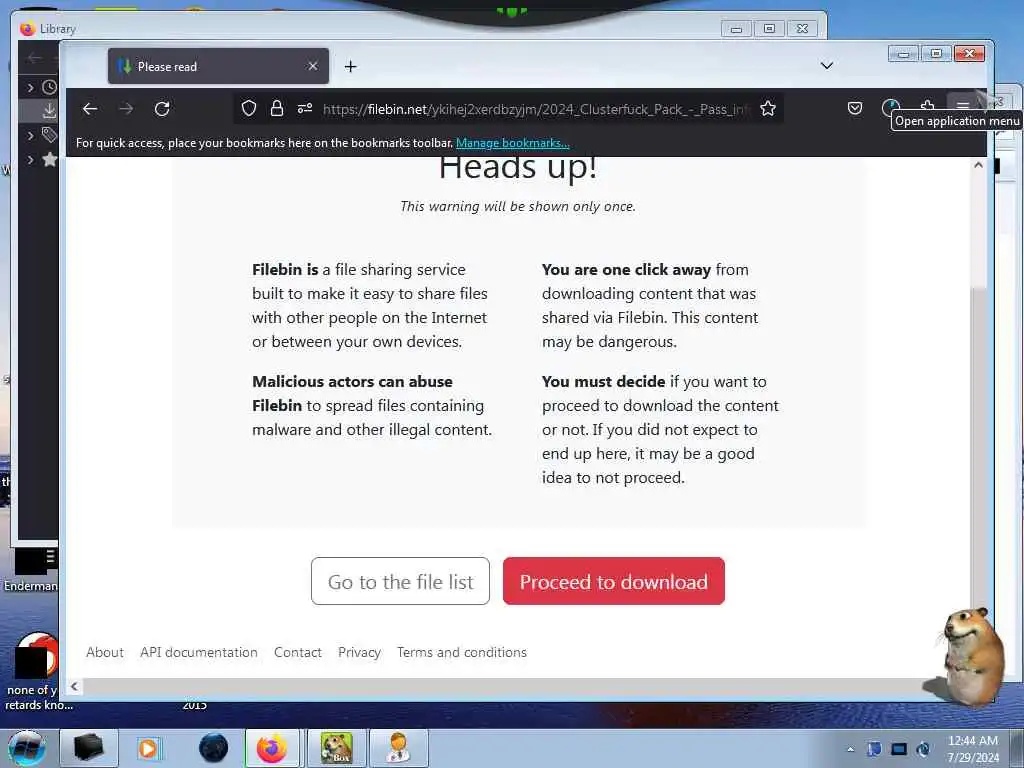This screenshot has width=1024, height=768.
Task: Open the Privacy footer link
Action: click(x=359, y=652)
